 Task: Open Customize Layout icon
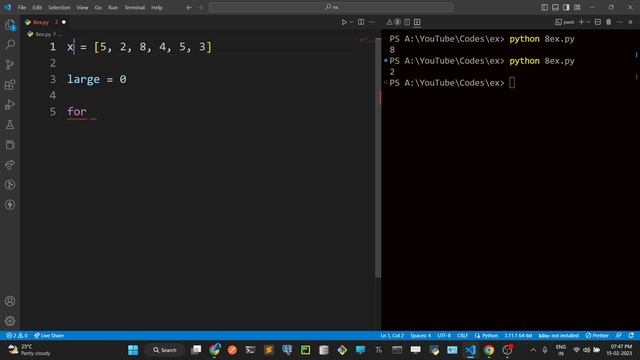pos(577,7)
